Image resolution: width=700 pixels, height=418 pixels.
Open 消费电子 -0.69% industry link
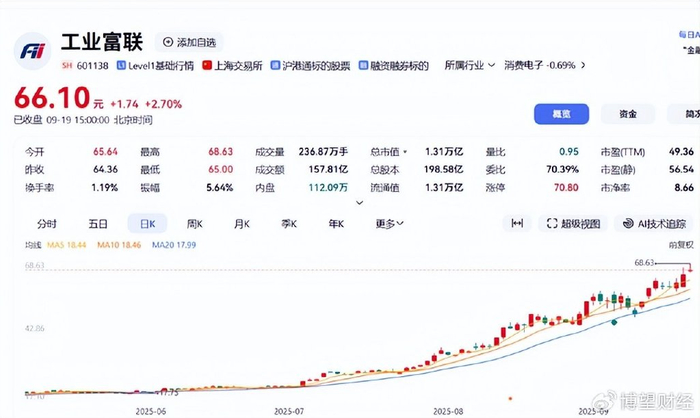tap(539, 66)
